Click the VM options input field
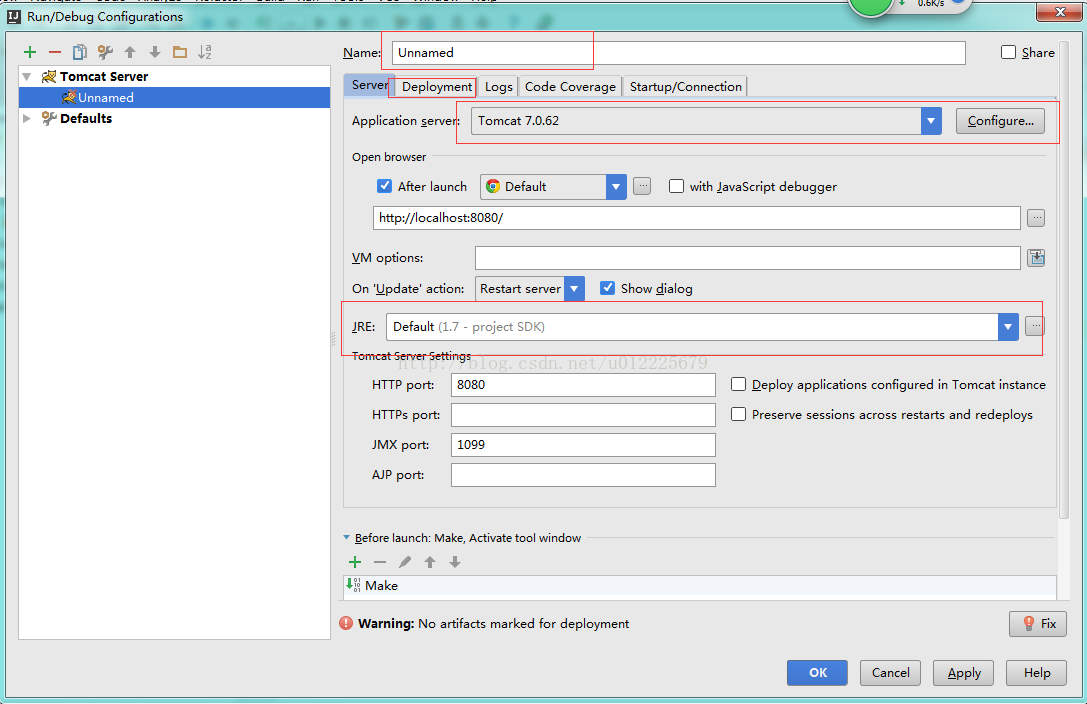 747,258
